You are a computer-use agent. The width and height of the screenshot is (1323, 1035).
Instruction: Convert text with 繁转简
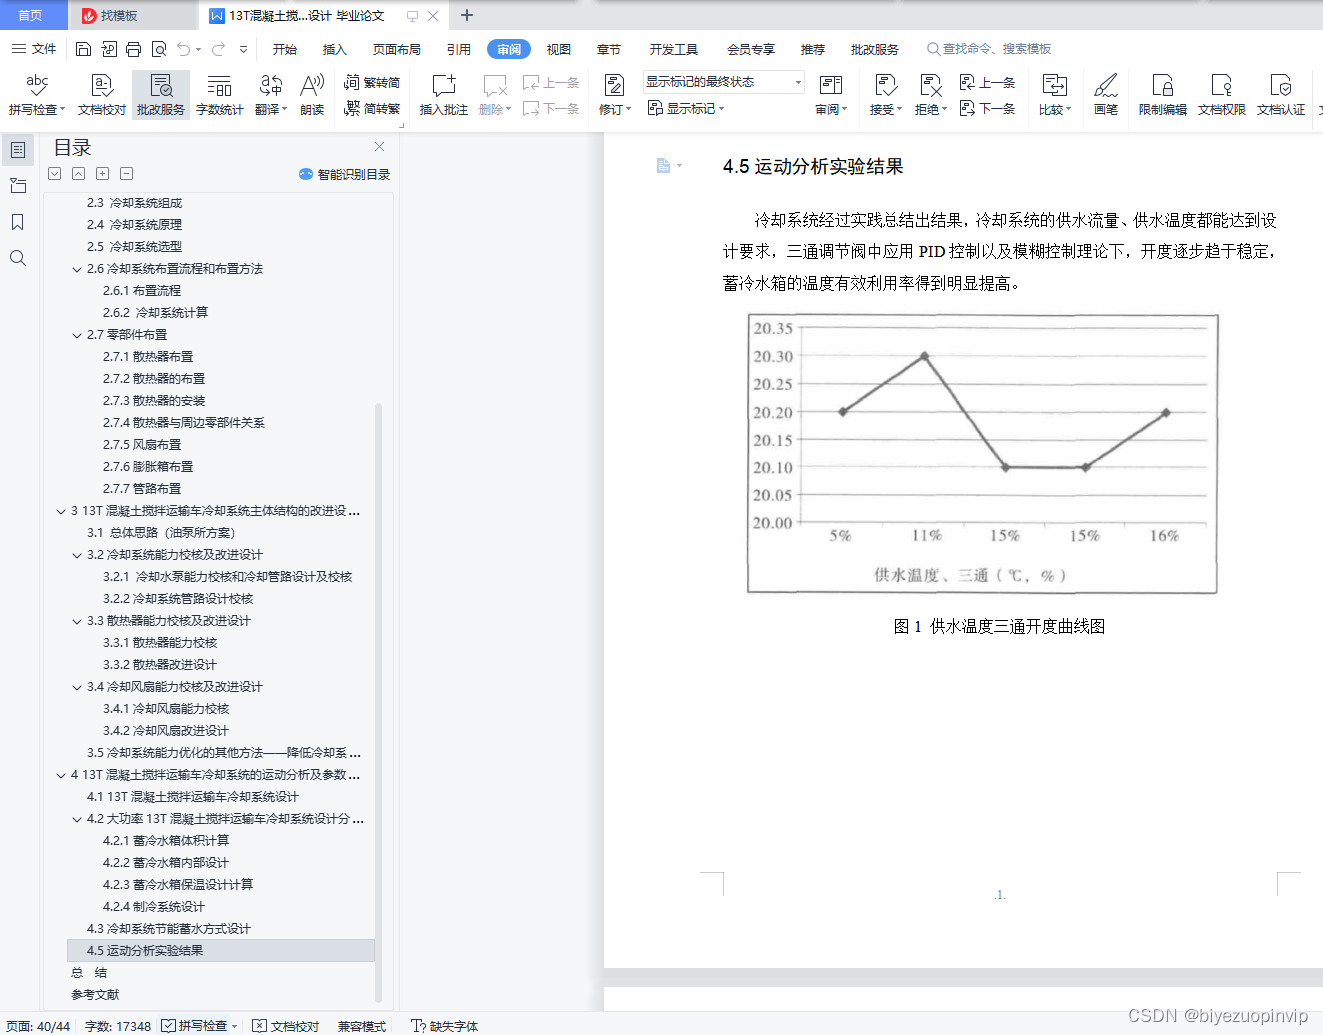click(x=372, y=83)
